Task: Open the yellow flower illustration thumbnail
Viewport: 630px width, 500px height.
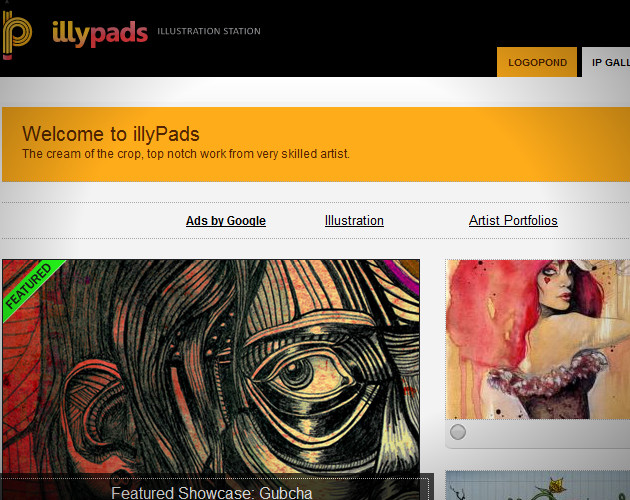Action: 538,486
